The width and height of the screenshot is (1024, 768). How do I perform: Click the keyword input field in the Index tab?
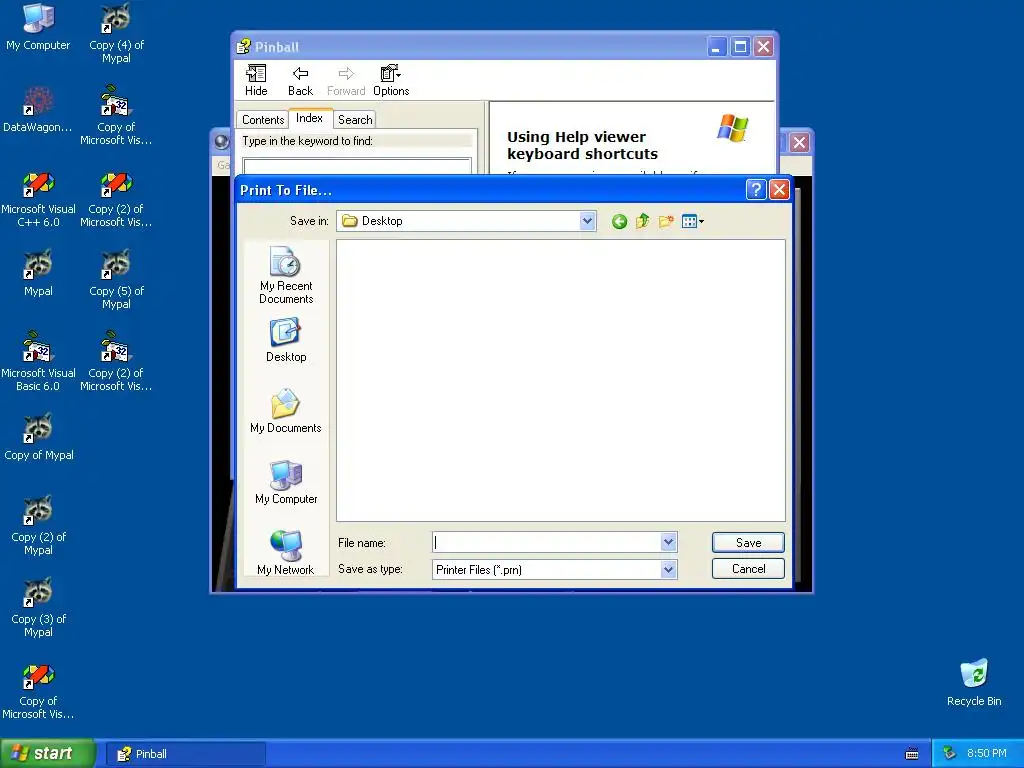357,166
